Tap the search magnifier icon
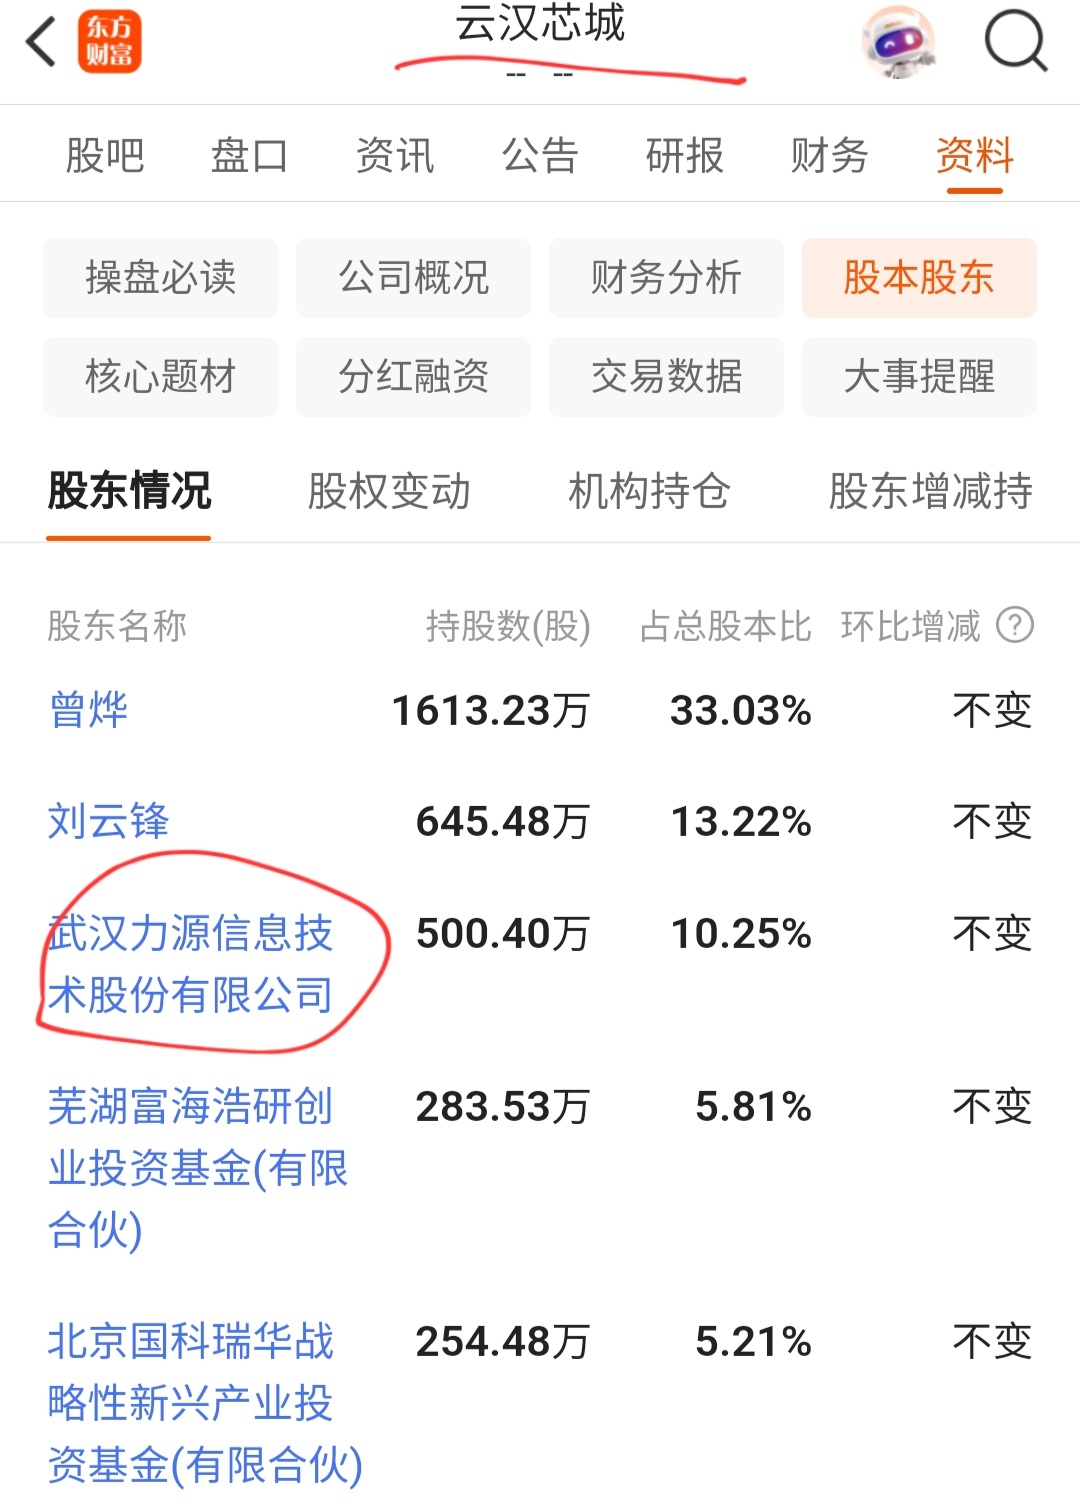This screenshot has height=1512, width=1080. pos(1015,41)
